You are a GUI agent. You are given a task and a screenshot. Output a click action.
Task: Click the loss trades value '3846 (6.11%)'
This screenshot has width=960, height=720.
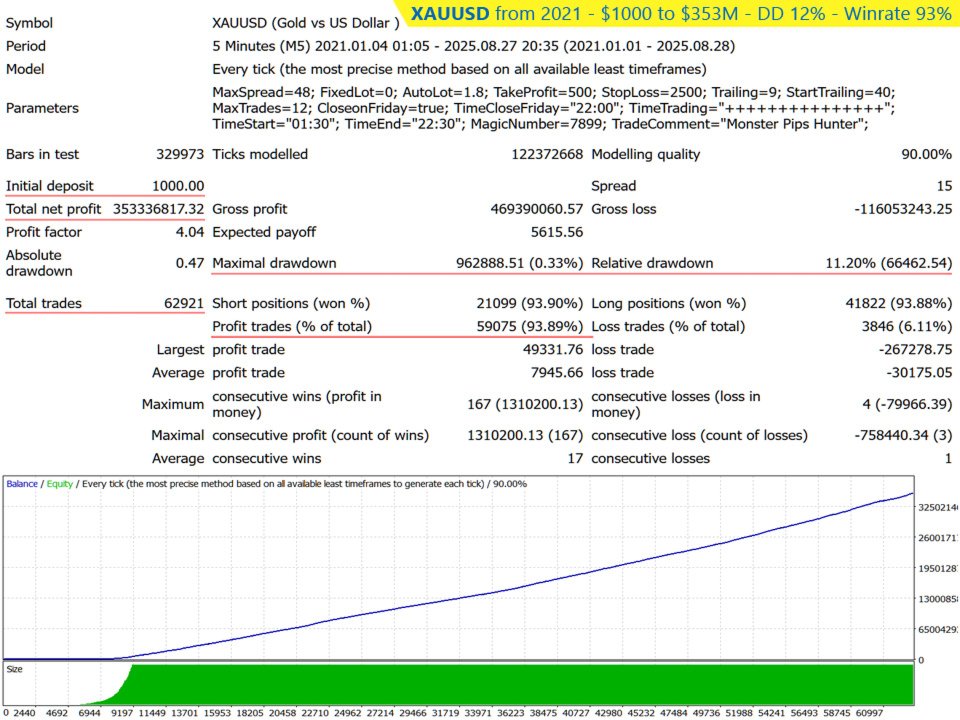click(x=907, y=327)
